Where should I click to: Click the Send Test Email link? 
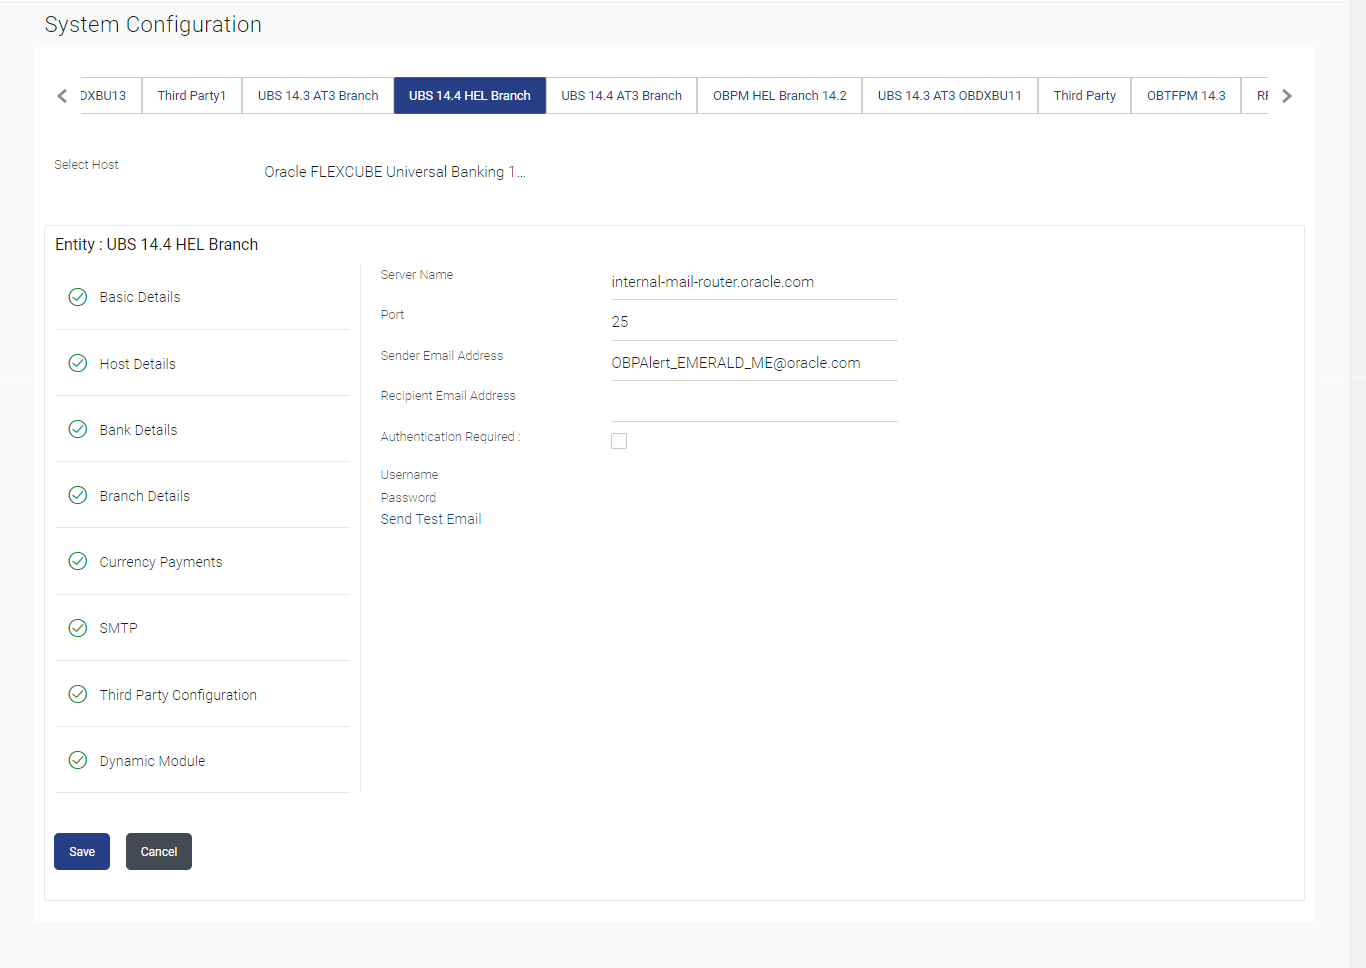click(x=431, y=519)
